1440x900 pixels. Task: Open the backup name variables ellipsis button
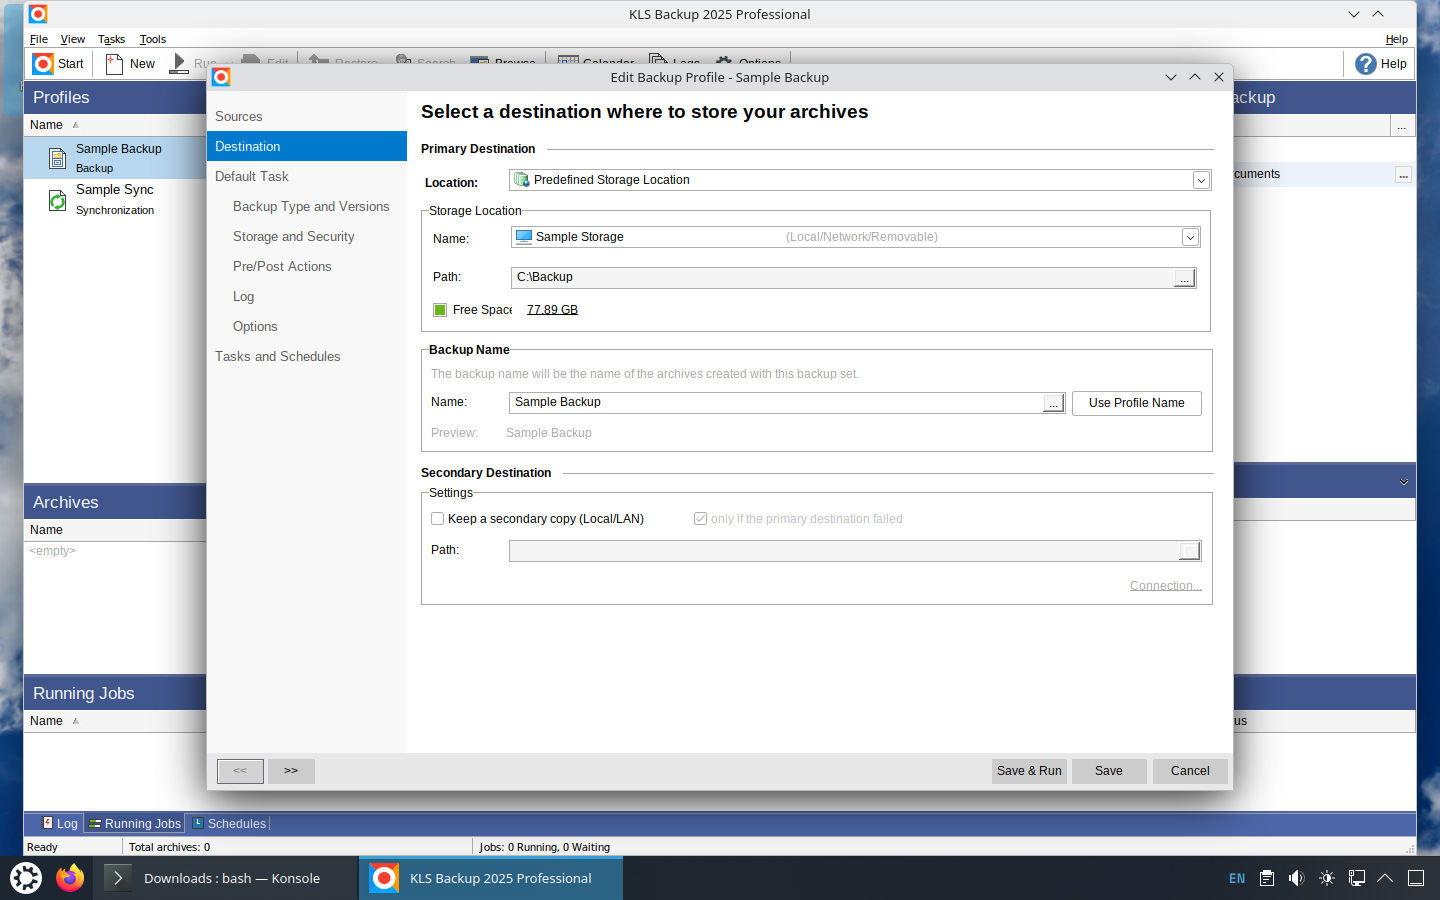[x=1054, y=402]
